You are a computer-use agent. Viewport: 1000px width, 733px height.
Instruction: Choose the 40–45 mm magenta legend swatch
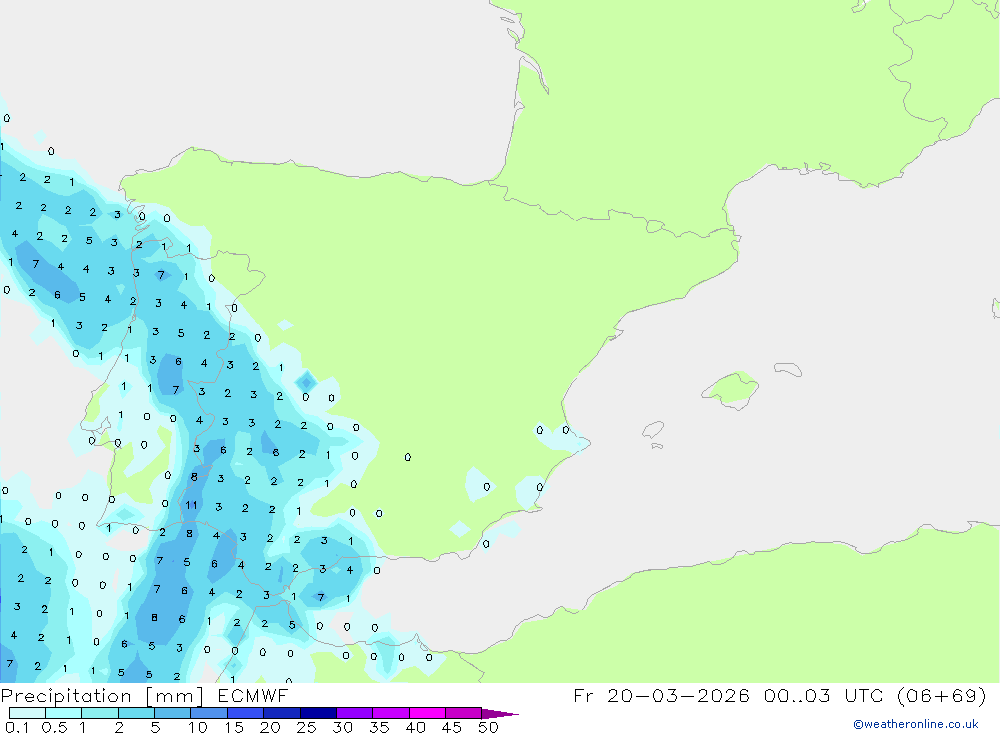coord(427,713)
